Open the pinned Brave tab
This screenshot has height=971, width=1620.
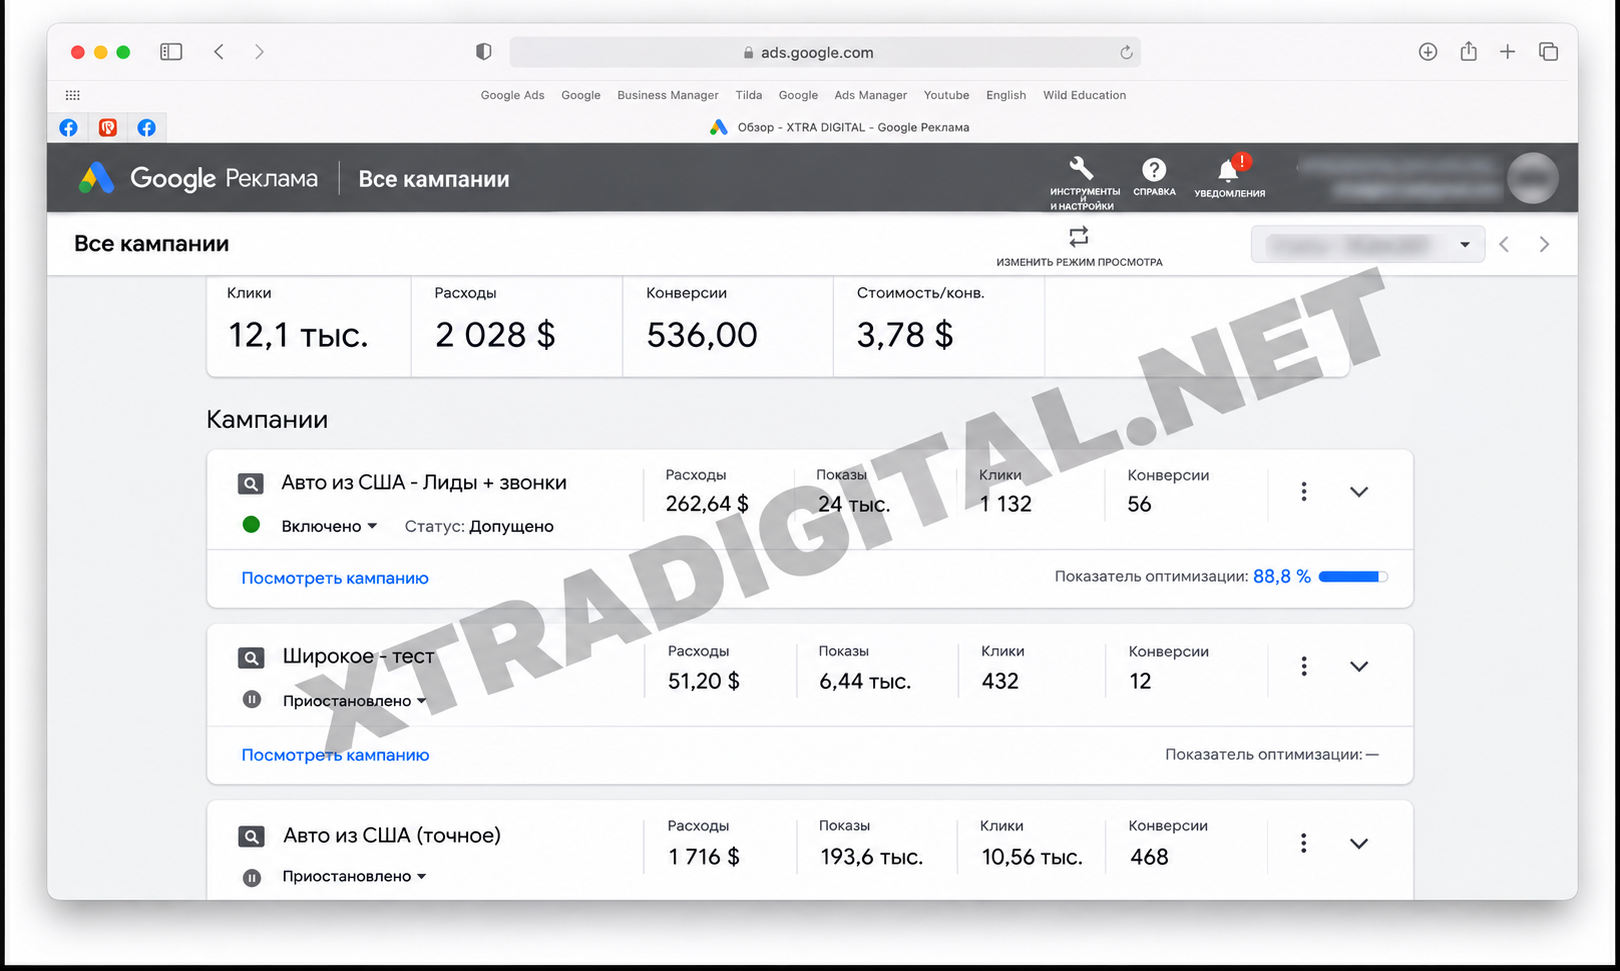tap(108, 127)
